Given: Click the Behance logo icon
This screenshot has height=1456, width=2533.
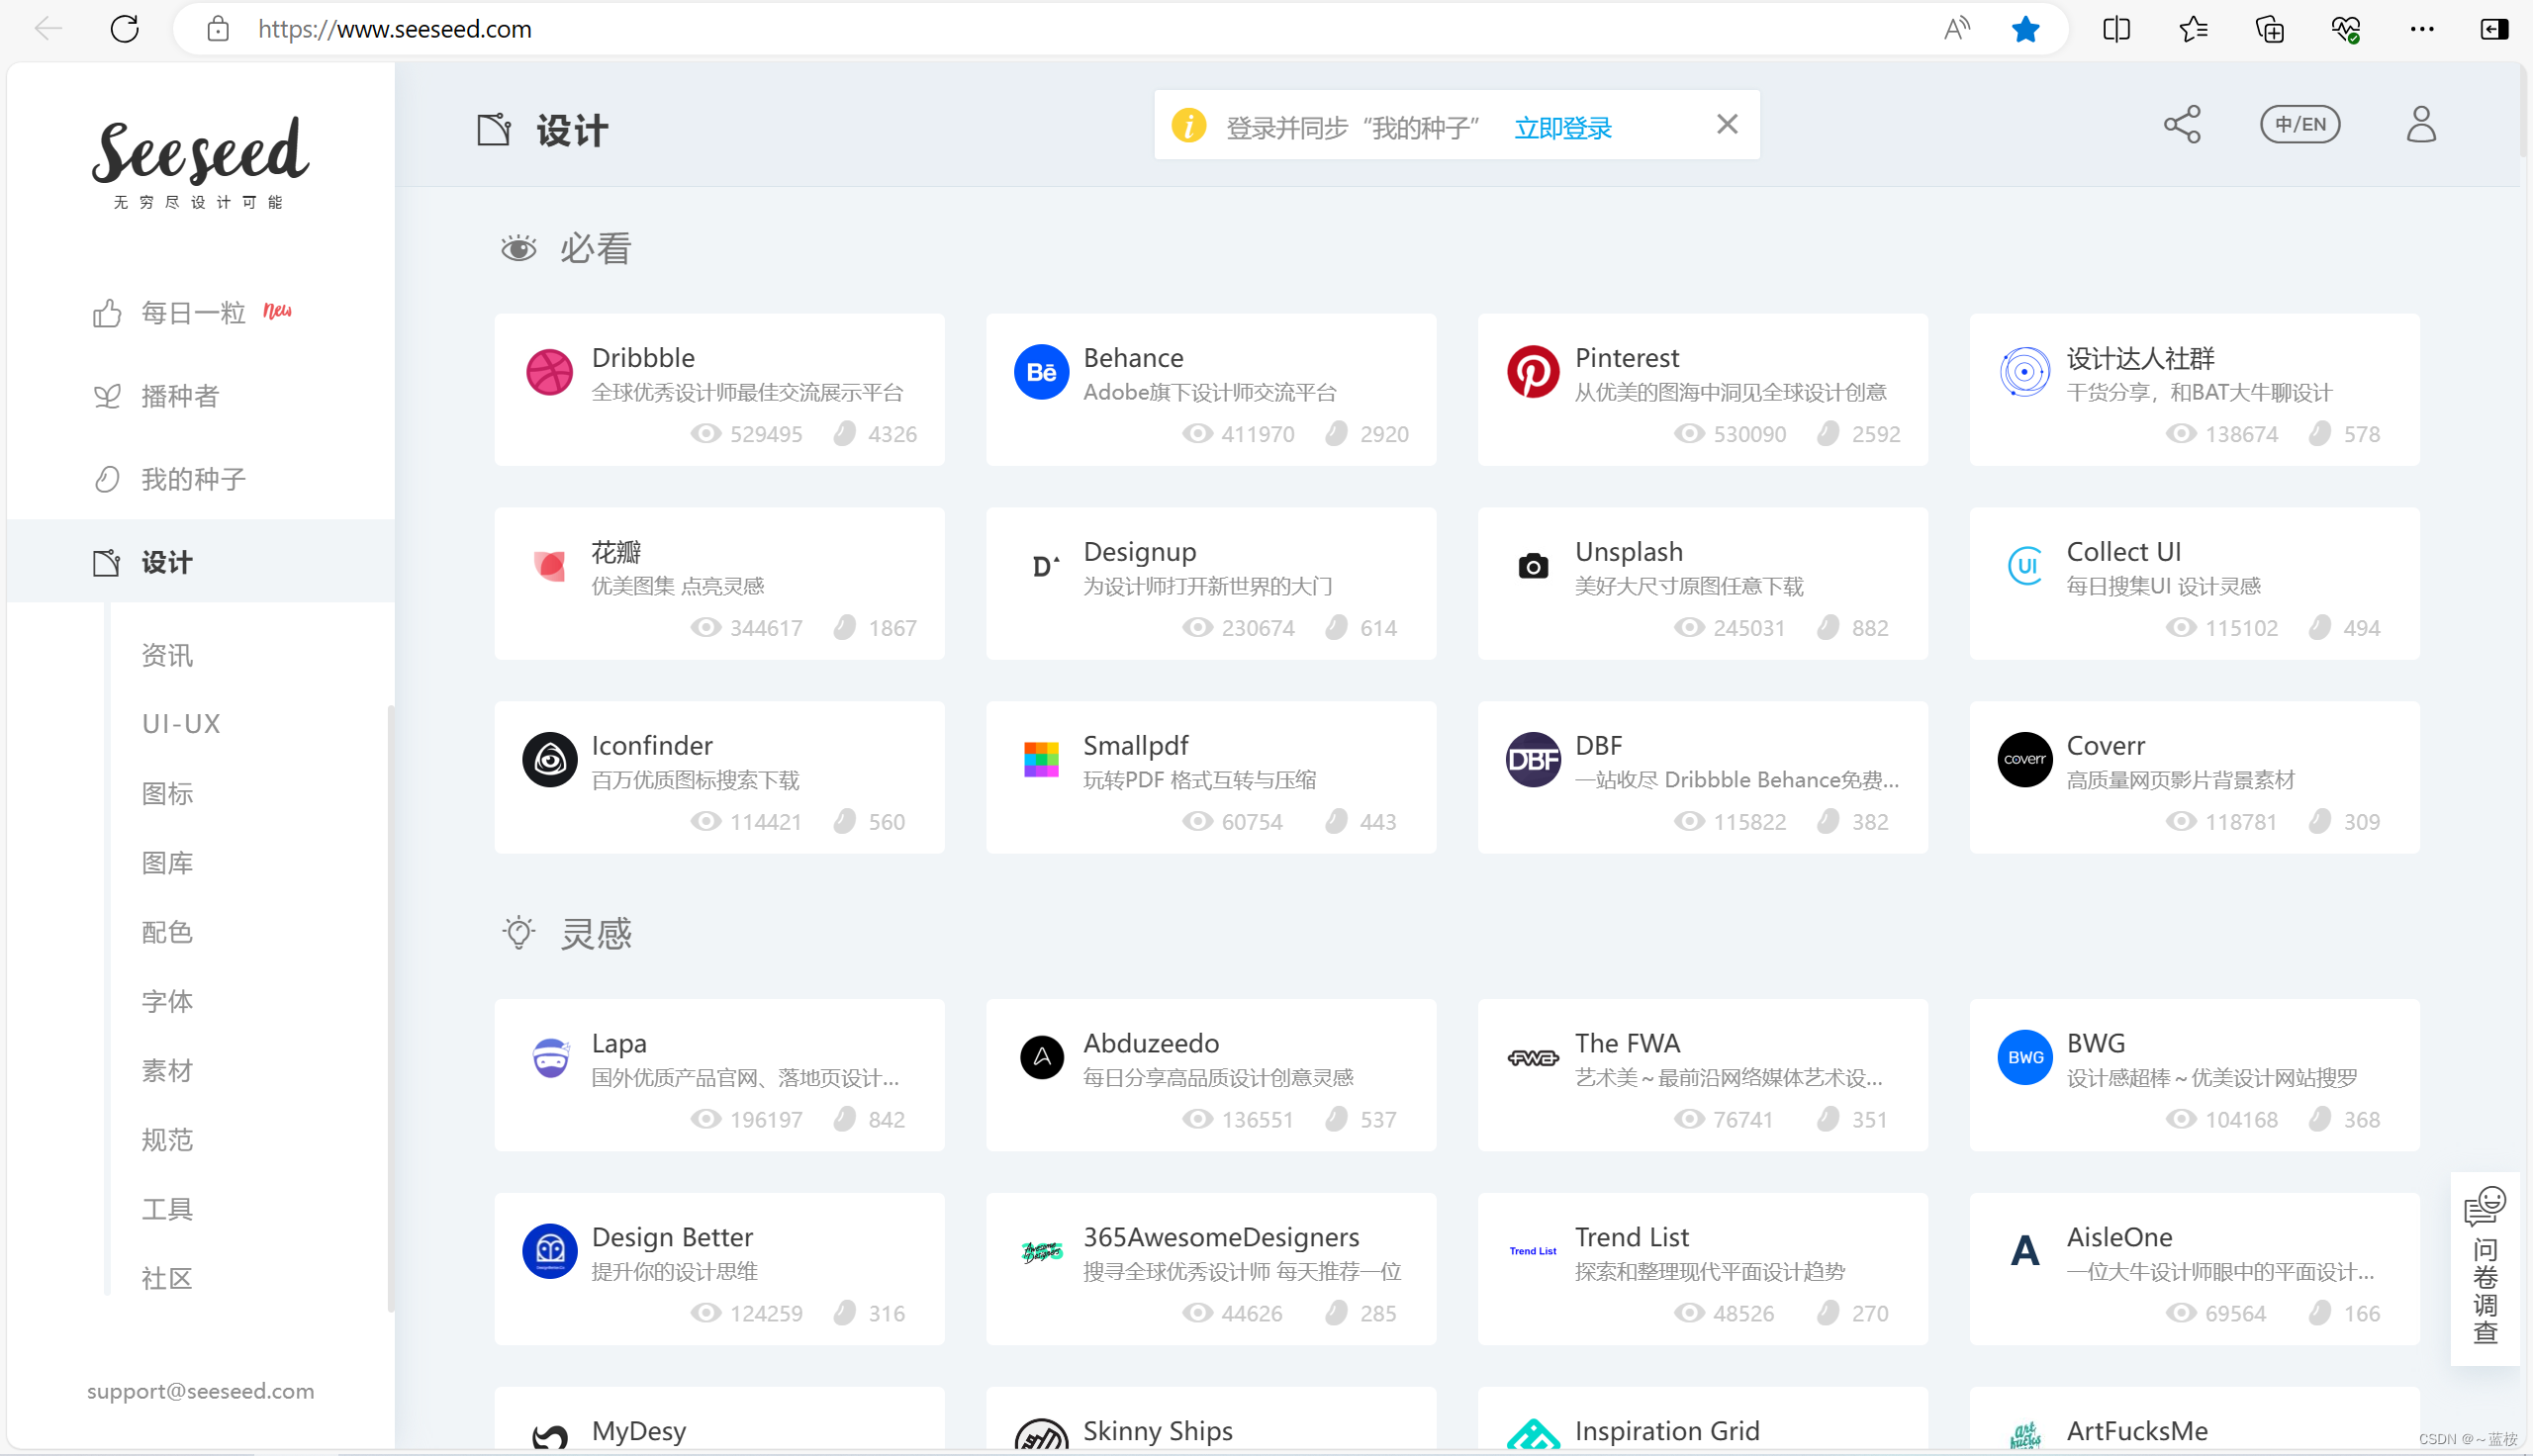Looking at the screenshot, I should pos(1041,372).
